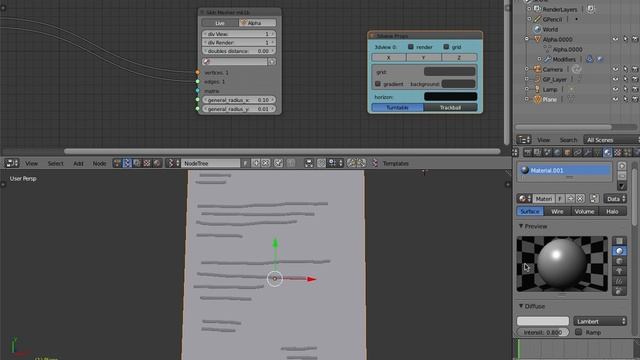Select the Material.001 slot
This screenshot has width=640, height=360.
tap(564, 170)
